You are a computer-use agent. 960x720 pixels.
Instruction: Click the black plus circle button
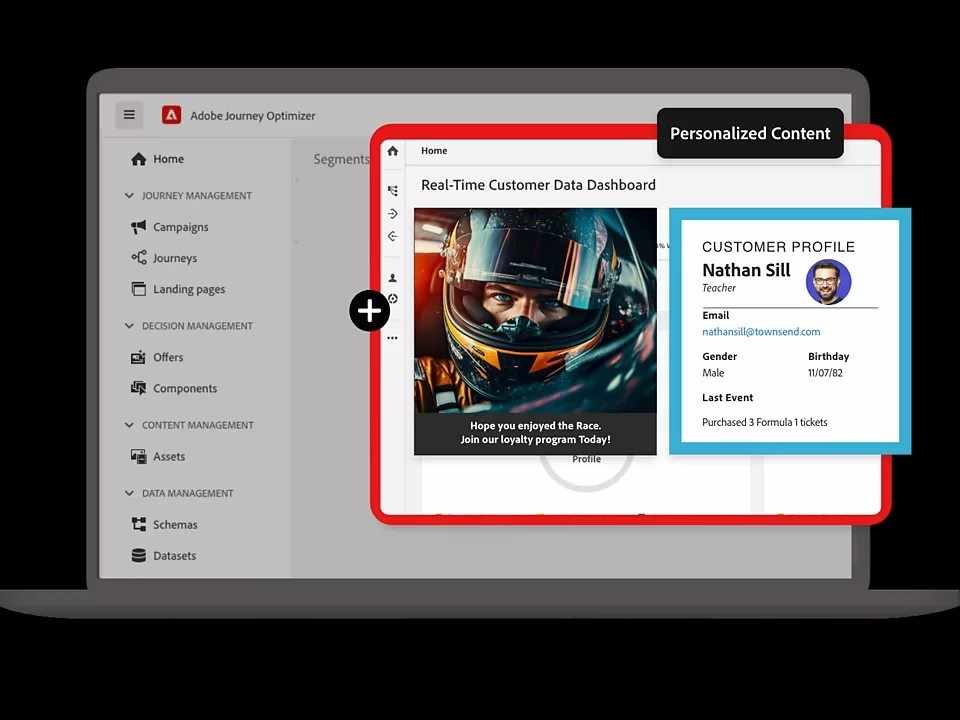(x=369, y=311)
